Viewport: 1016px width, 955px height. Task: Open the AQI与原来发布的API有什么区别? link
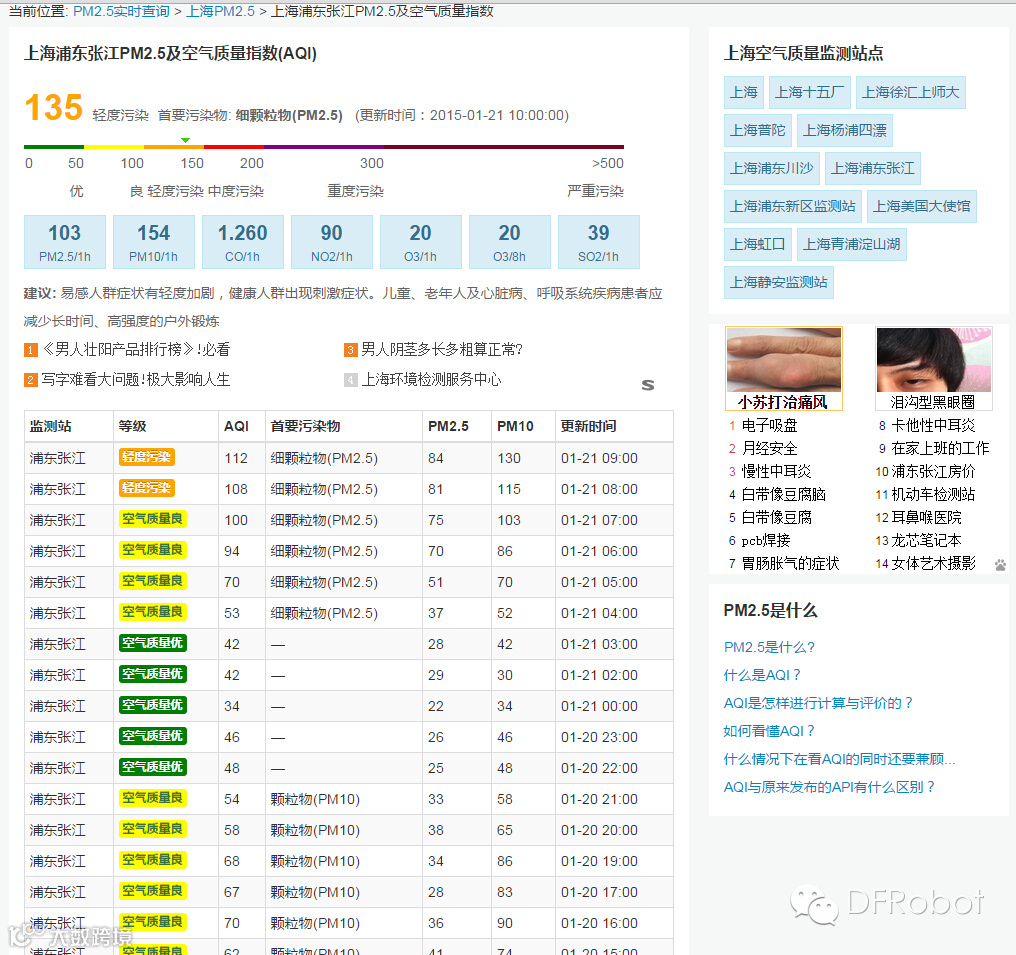click(829, 787)
